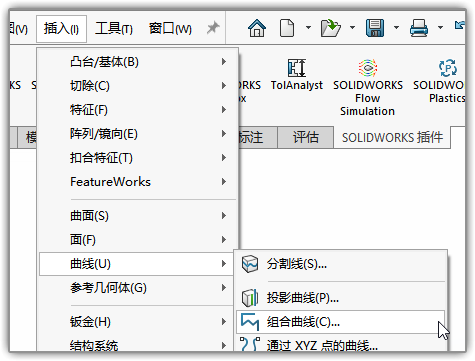475x361 pixels.
Task: Select the highlighted 曲线(U) menu entry
Action: (136, 264)
